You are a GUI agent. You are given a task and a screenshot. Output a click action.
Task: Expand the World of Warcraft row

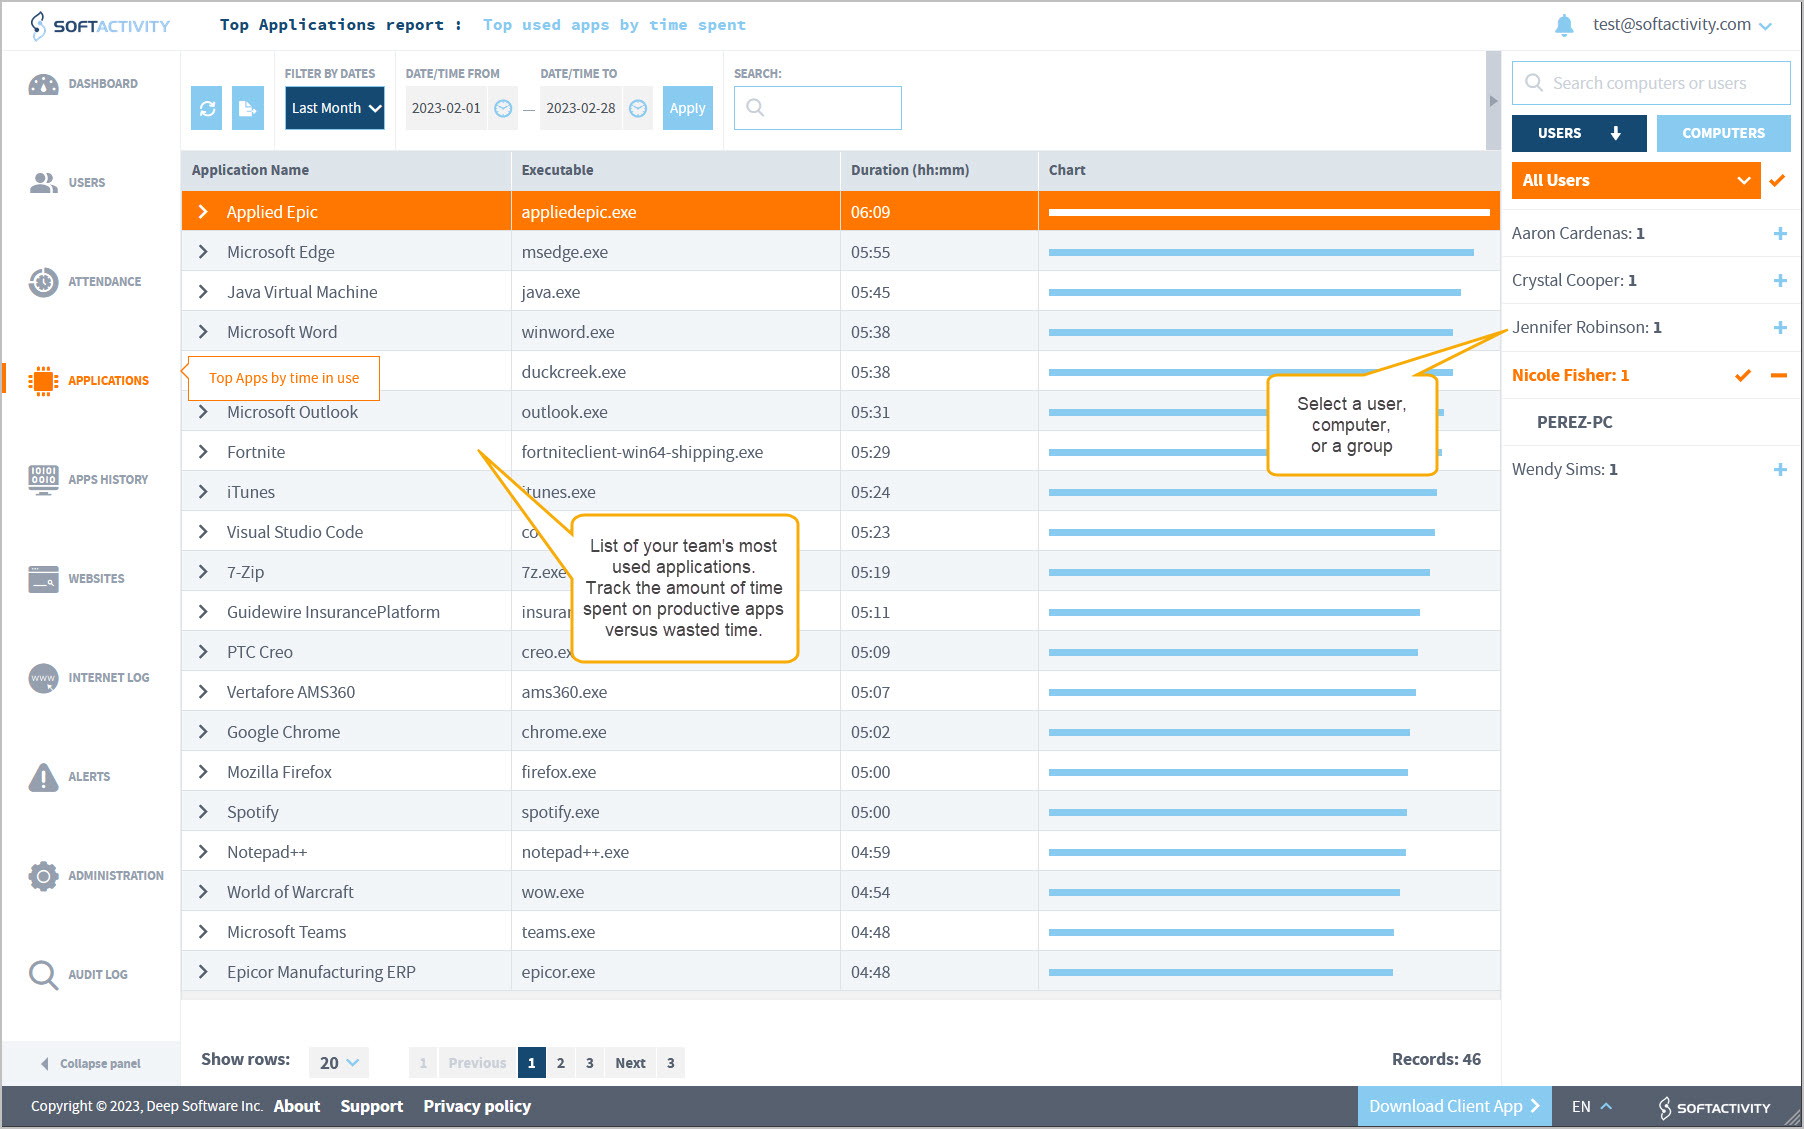(x=203, y=892)
